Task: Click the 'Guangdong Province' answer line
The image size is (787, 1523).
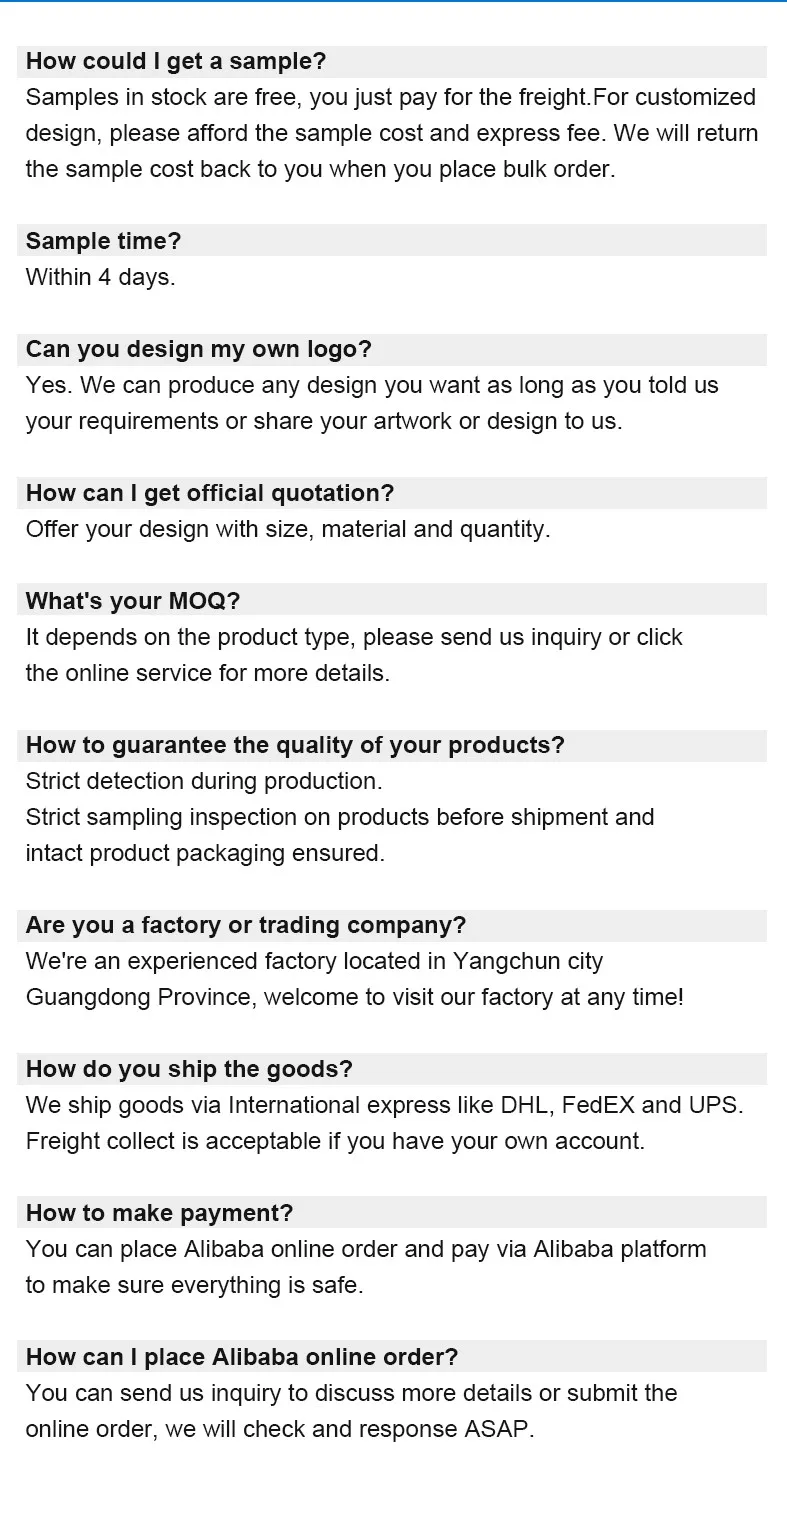Action: pos(355,997)
